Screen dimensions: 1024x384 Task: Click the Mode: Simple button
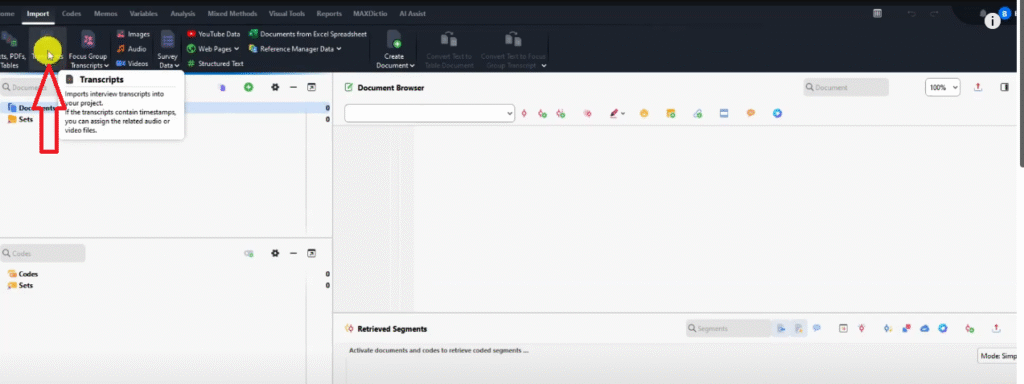(998, 356)
